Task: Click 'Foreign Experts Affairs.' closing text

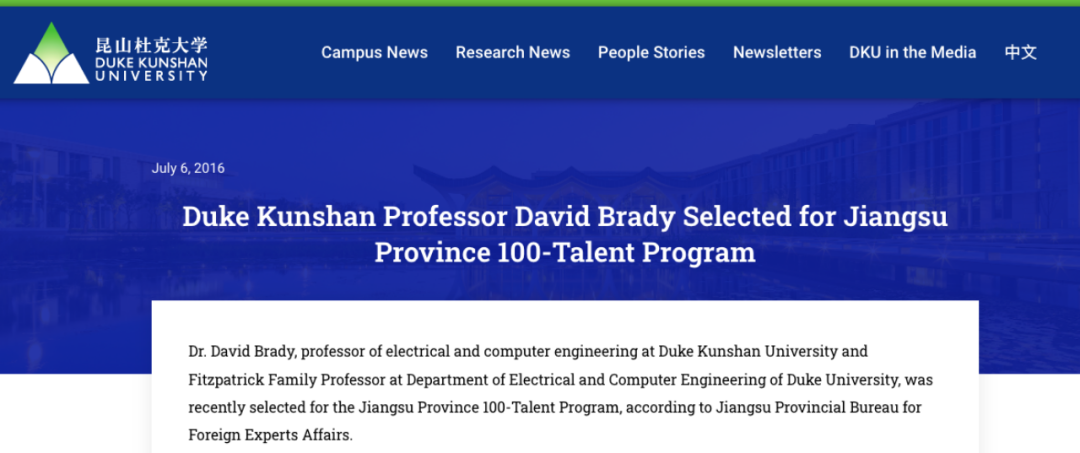Action: point(270,435)
